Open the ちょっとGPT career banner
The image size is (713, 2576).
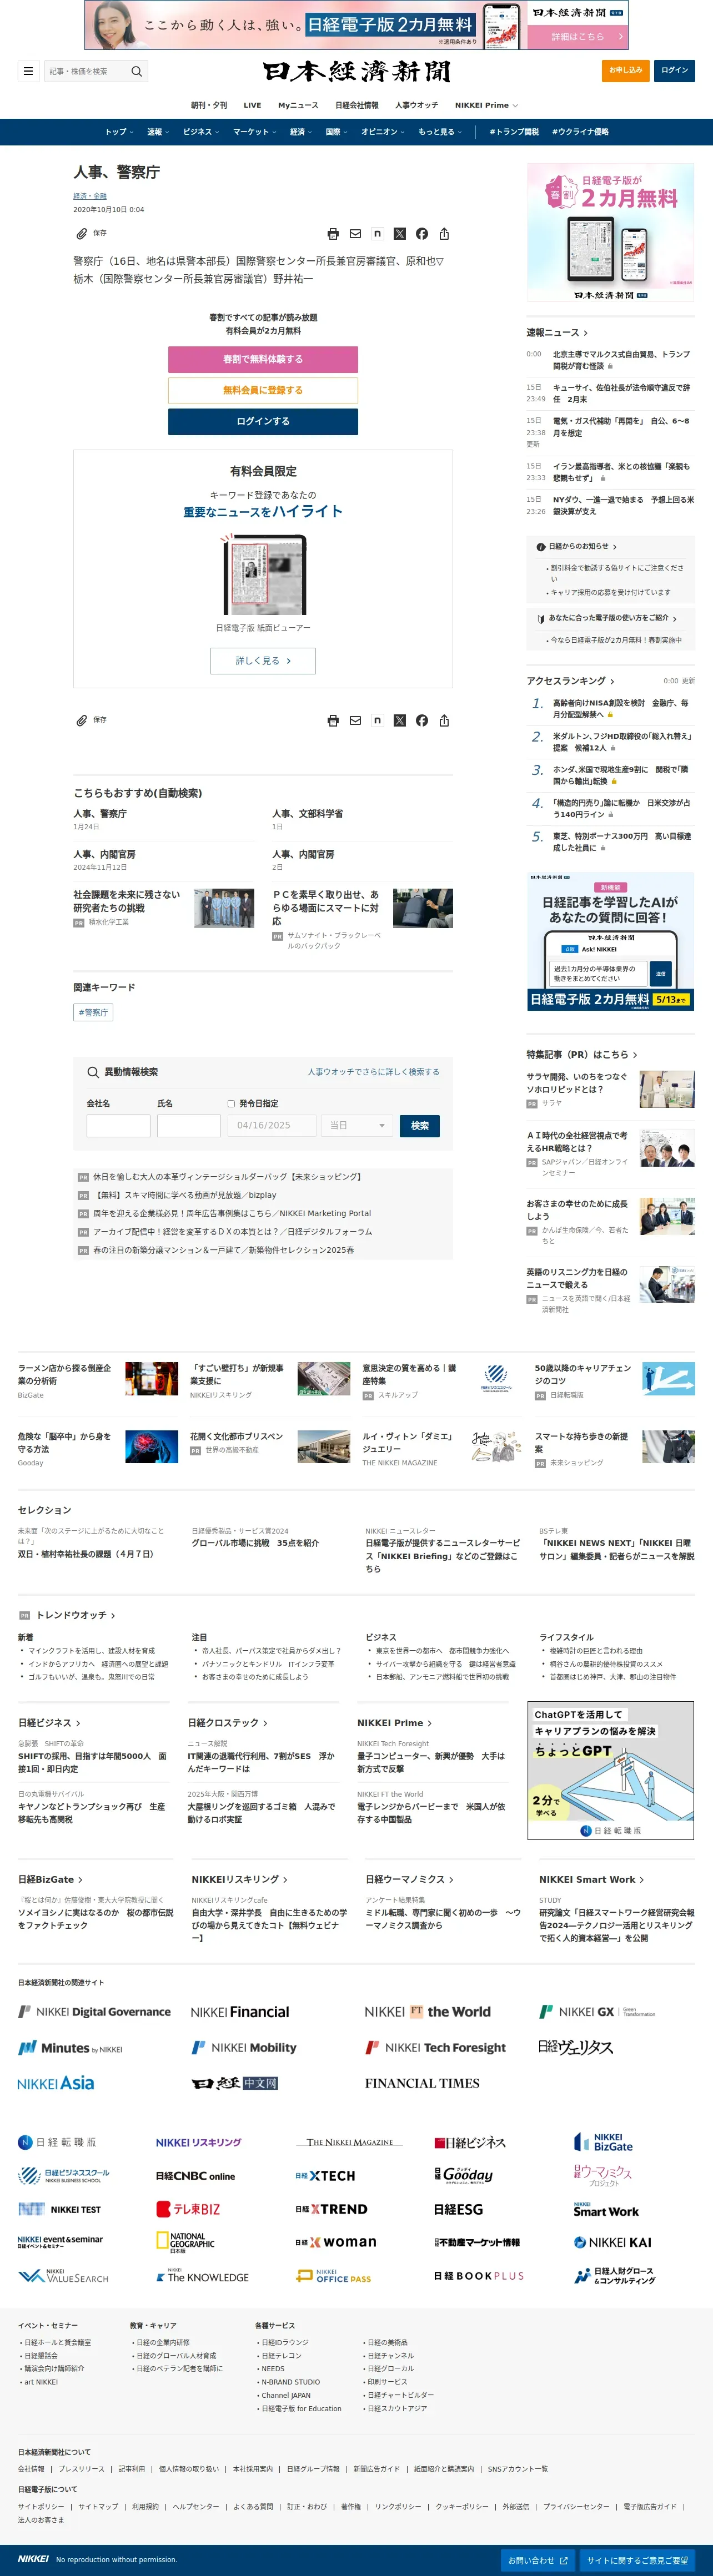coord(611,1771)
